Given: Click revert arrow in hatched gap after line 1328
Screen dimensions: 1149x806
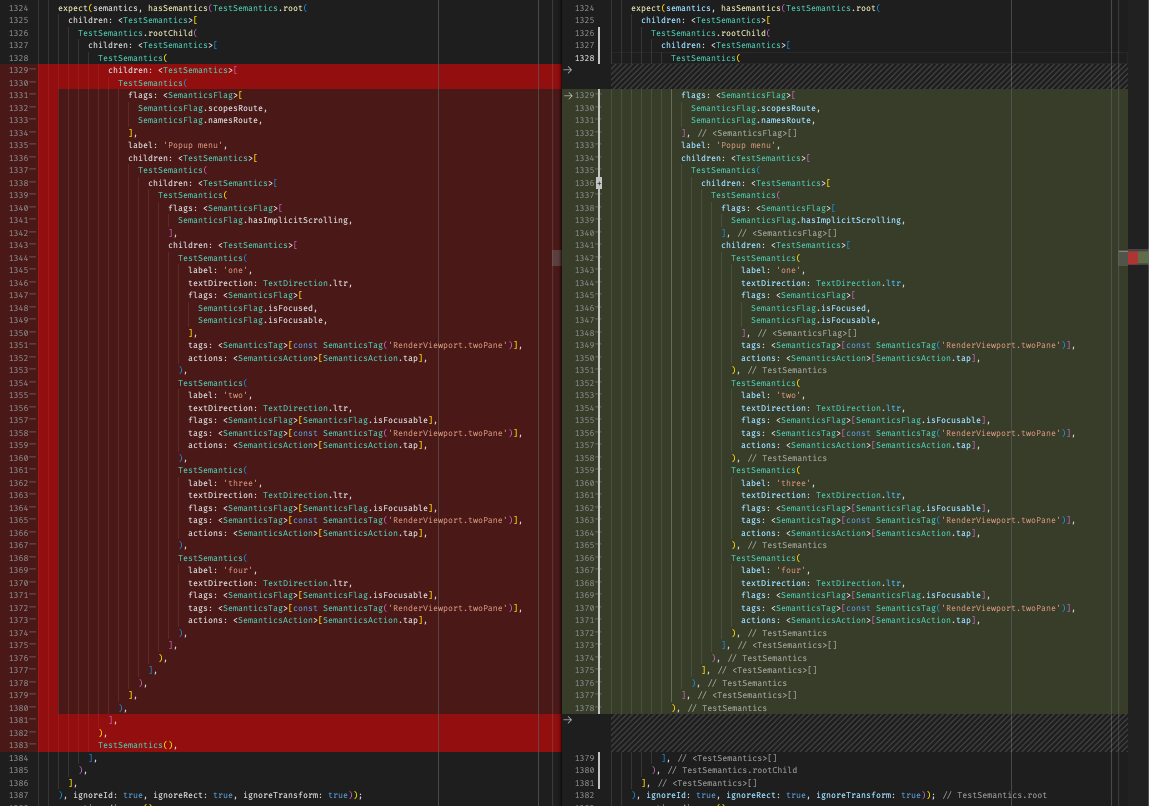Looking at the screenshot, I should 568,70.
